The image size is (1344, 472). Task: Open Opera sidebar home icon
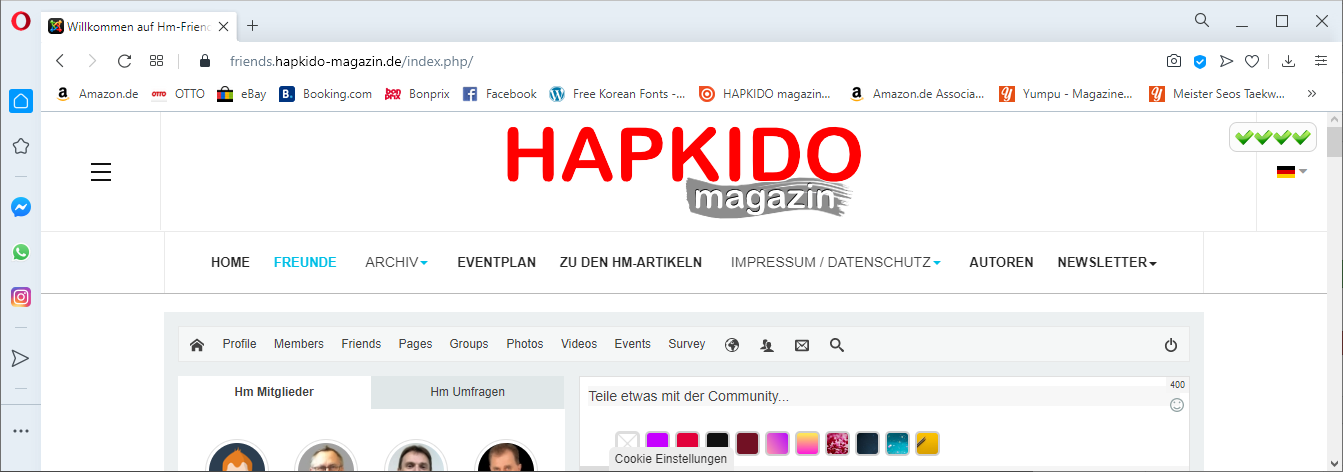pos(20,100)
